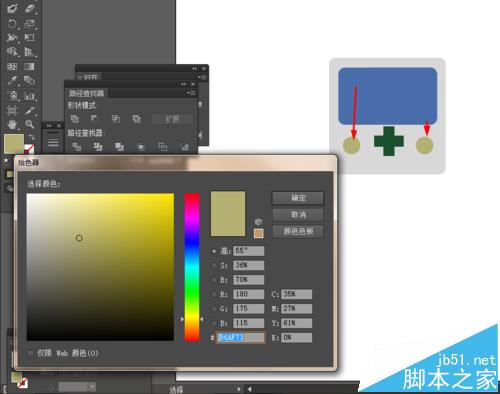Open the Align panel flyout menu

click(202, 77)
